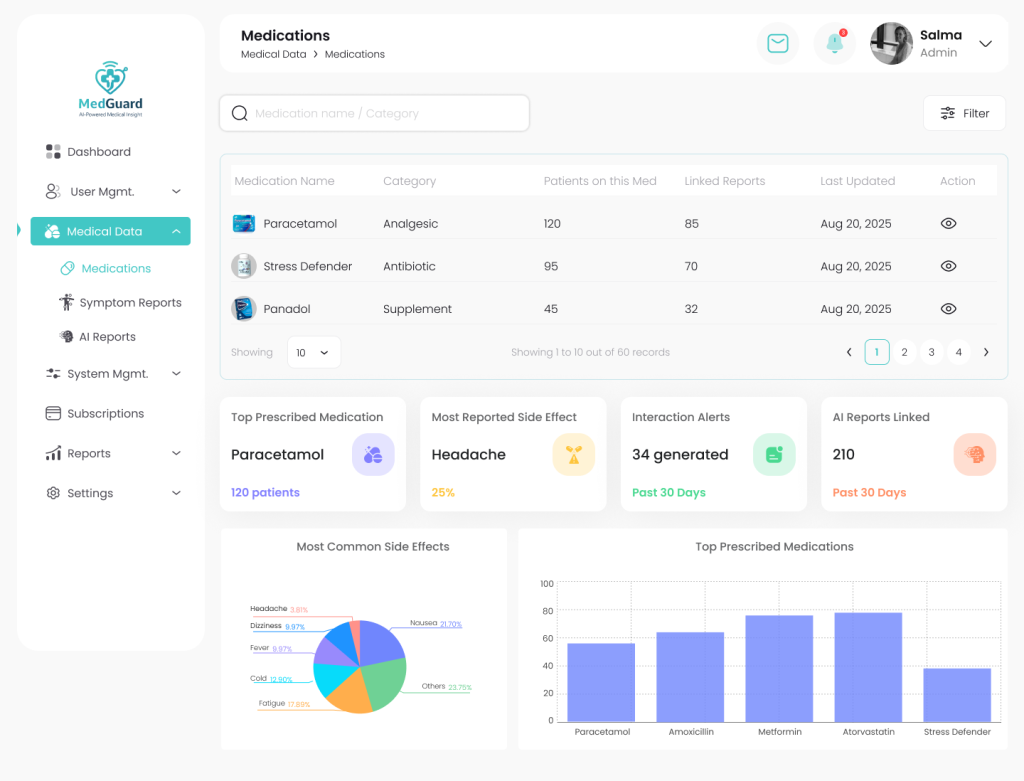The height and width of the screenshot is (781, 1024).
Task: Click the medication name search field
Action: coord(385,114)
